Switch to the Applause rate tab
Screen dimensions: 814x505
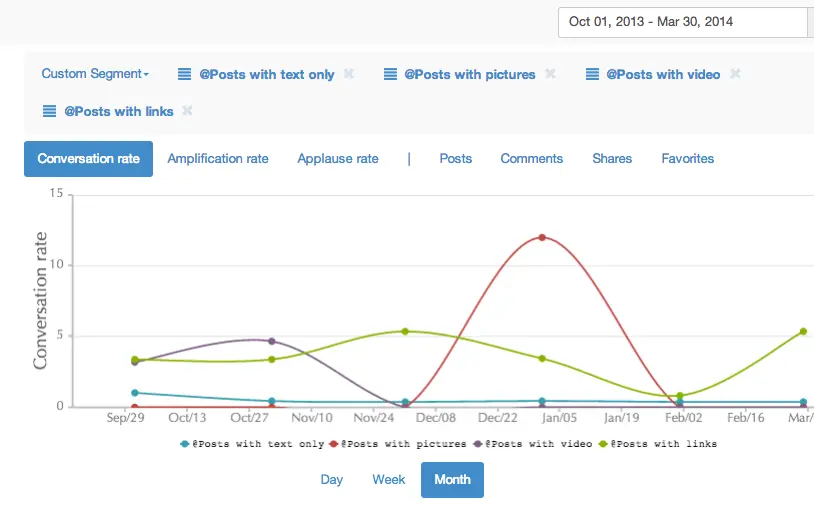tap(338, 158)
